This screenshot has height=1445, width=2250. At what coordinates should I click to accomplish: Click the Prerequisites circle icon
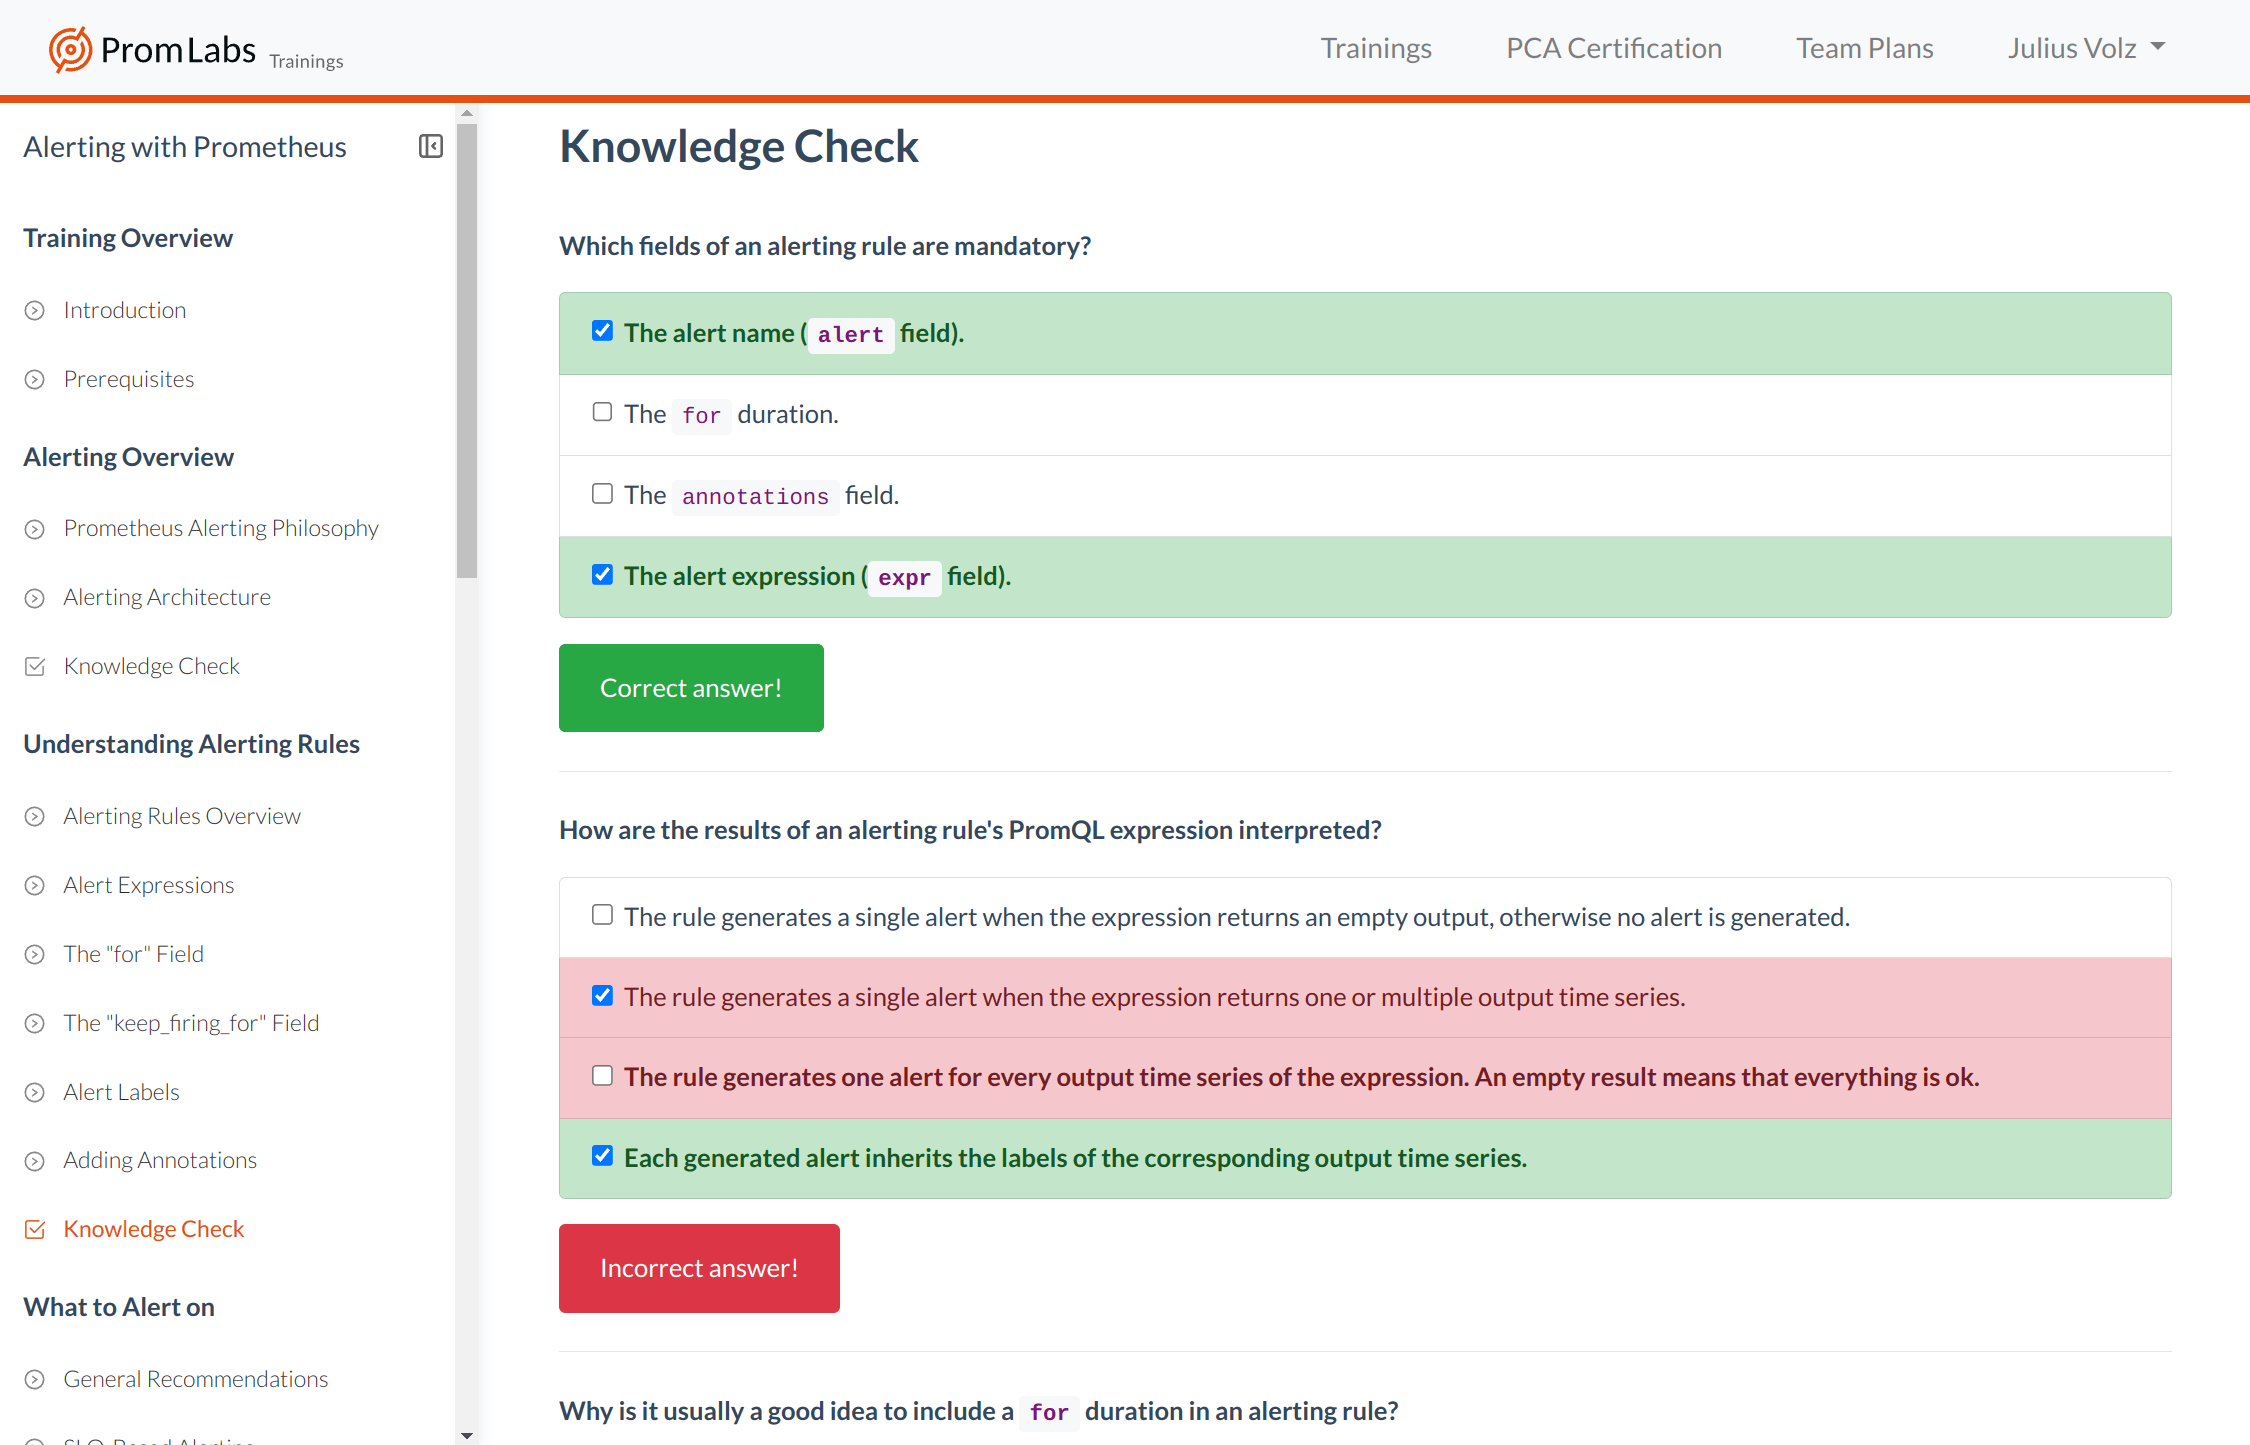pos(34,379)
